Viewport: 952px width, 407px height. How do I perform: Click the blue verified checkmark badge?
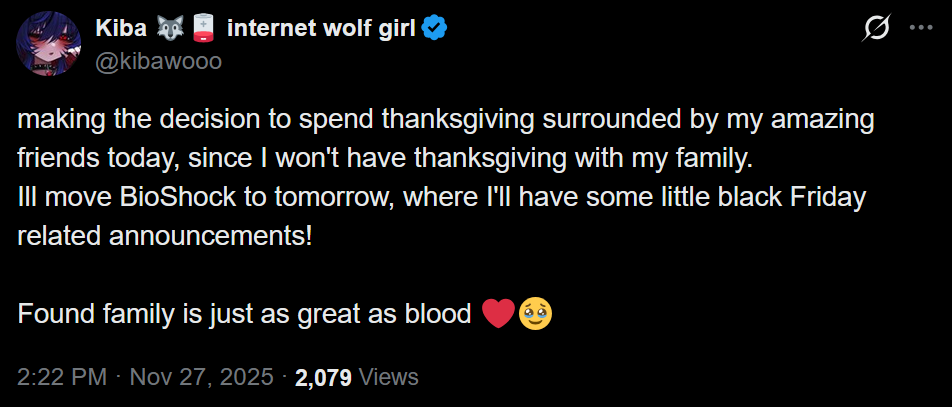(433, 29)
